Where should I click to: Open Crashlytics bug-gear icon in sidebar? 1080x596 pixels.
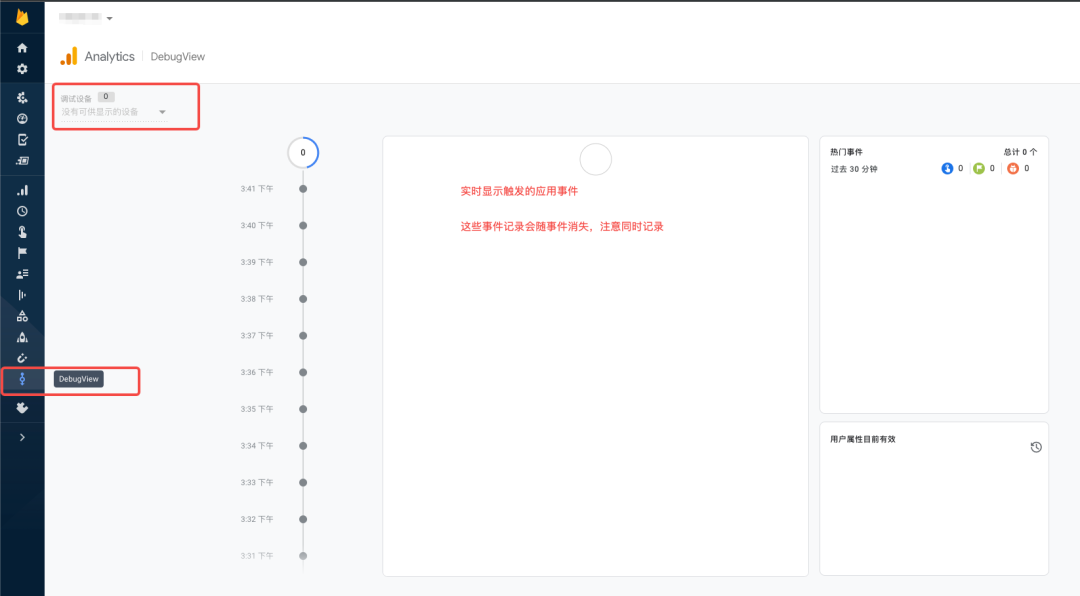[22, 98]
